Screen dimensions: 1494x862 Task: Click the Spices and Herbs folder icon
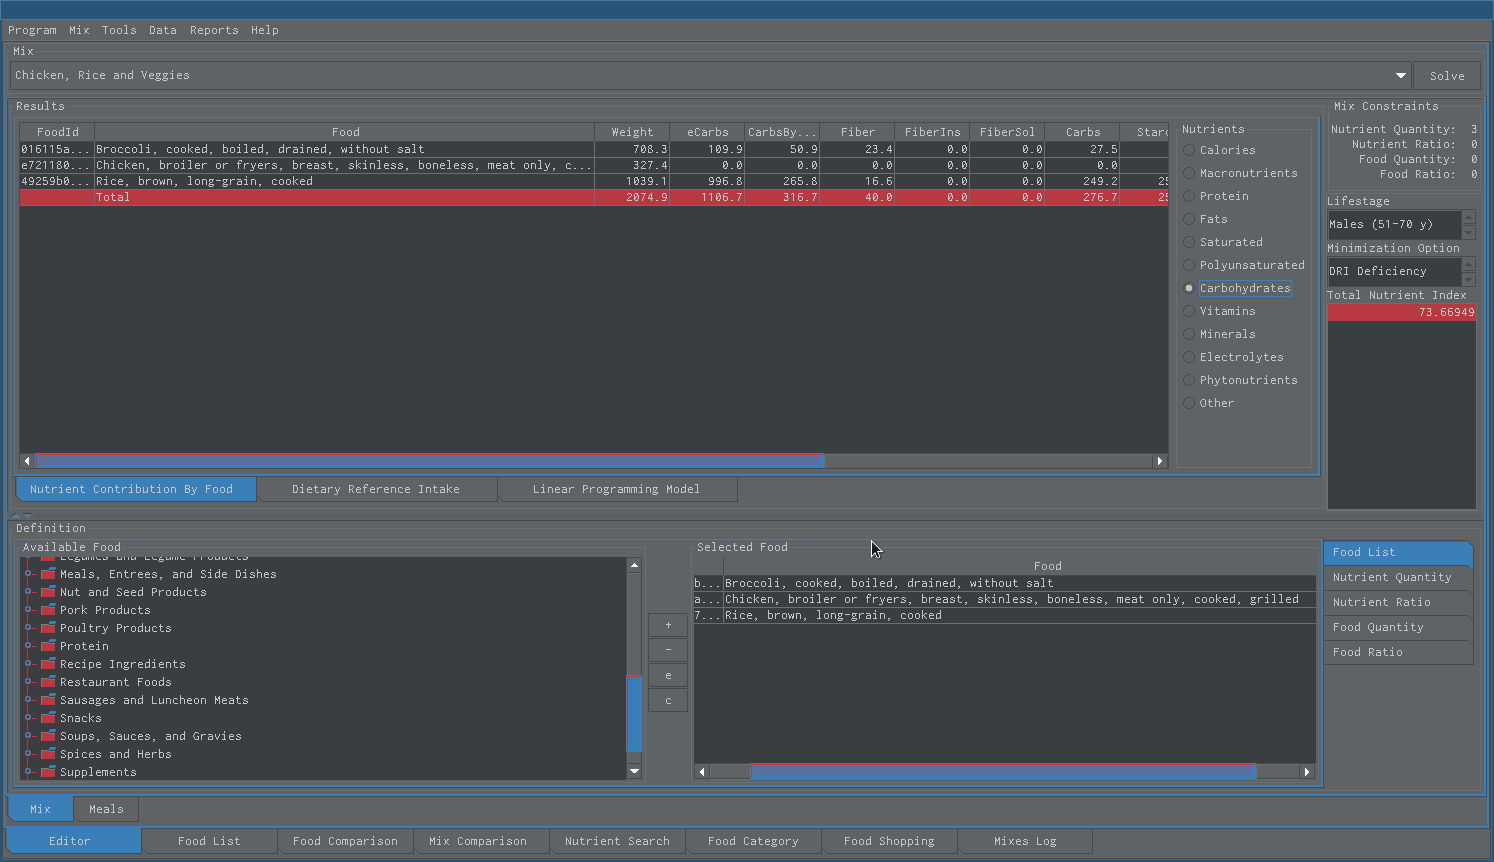pyautogui.click(x=48, y=754)
